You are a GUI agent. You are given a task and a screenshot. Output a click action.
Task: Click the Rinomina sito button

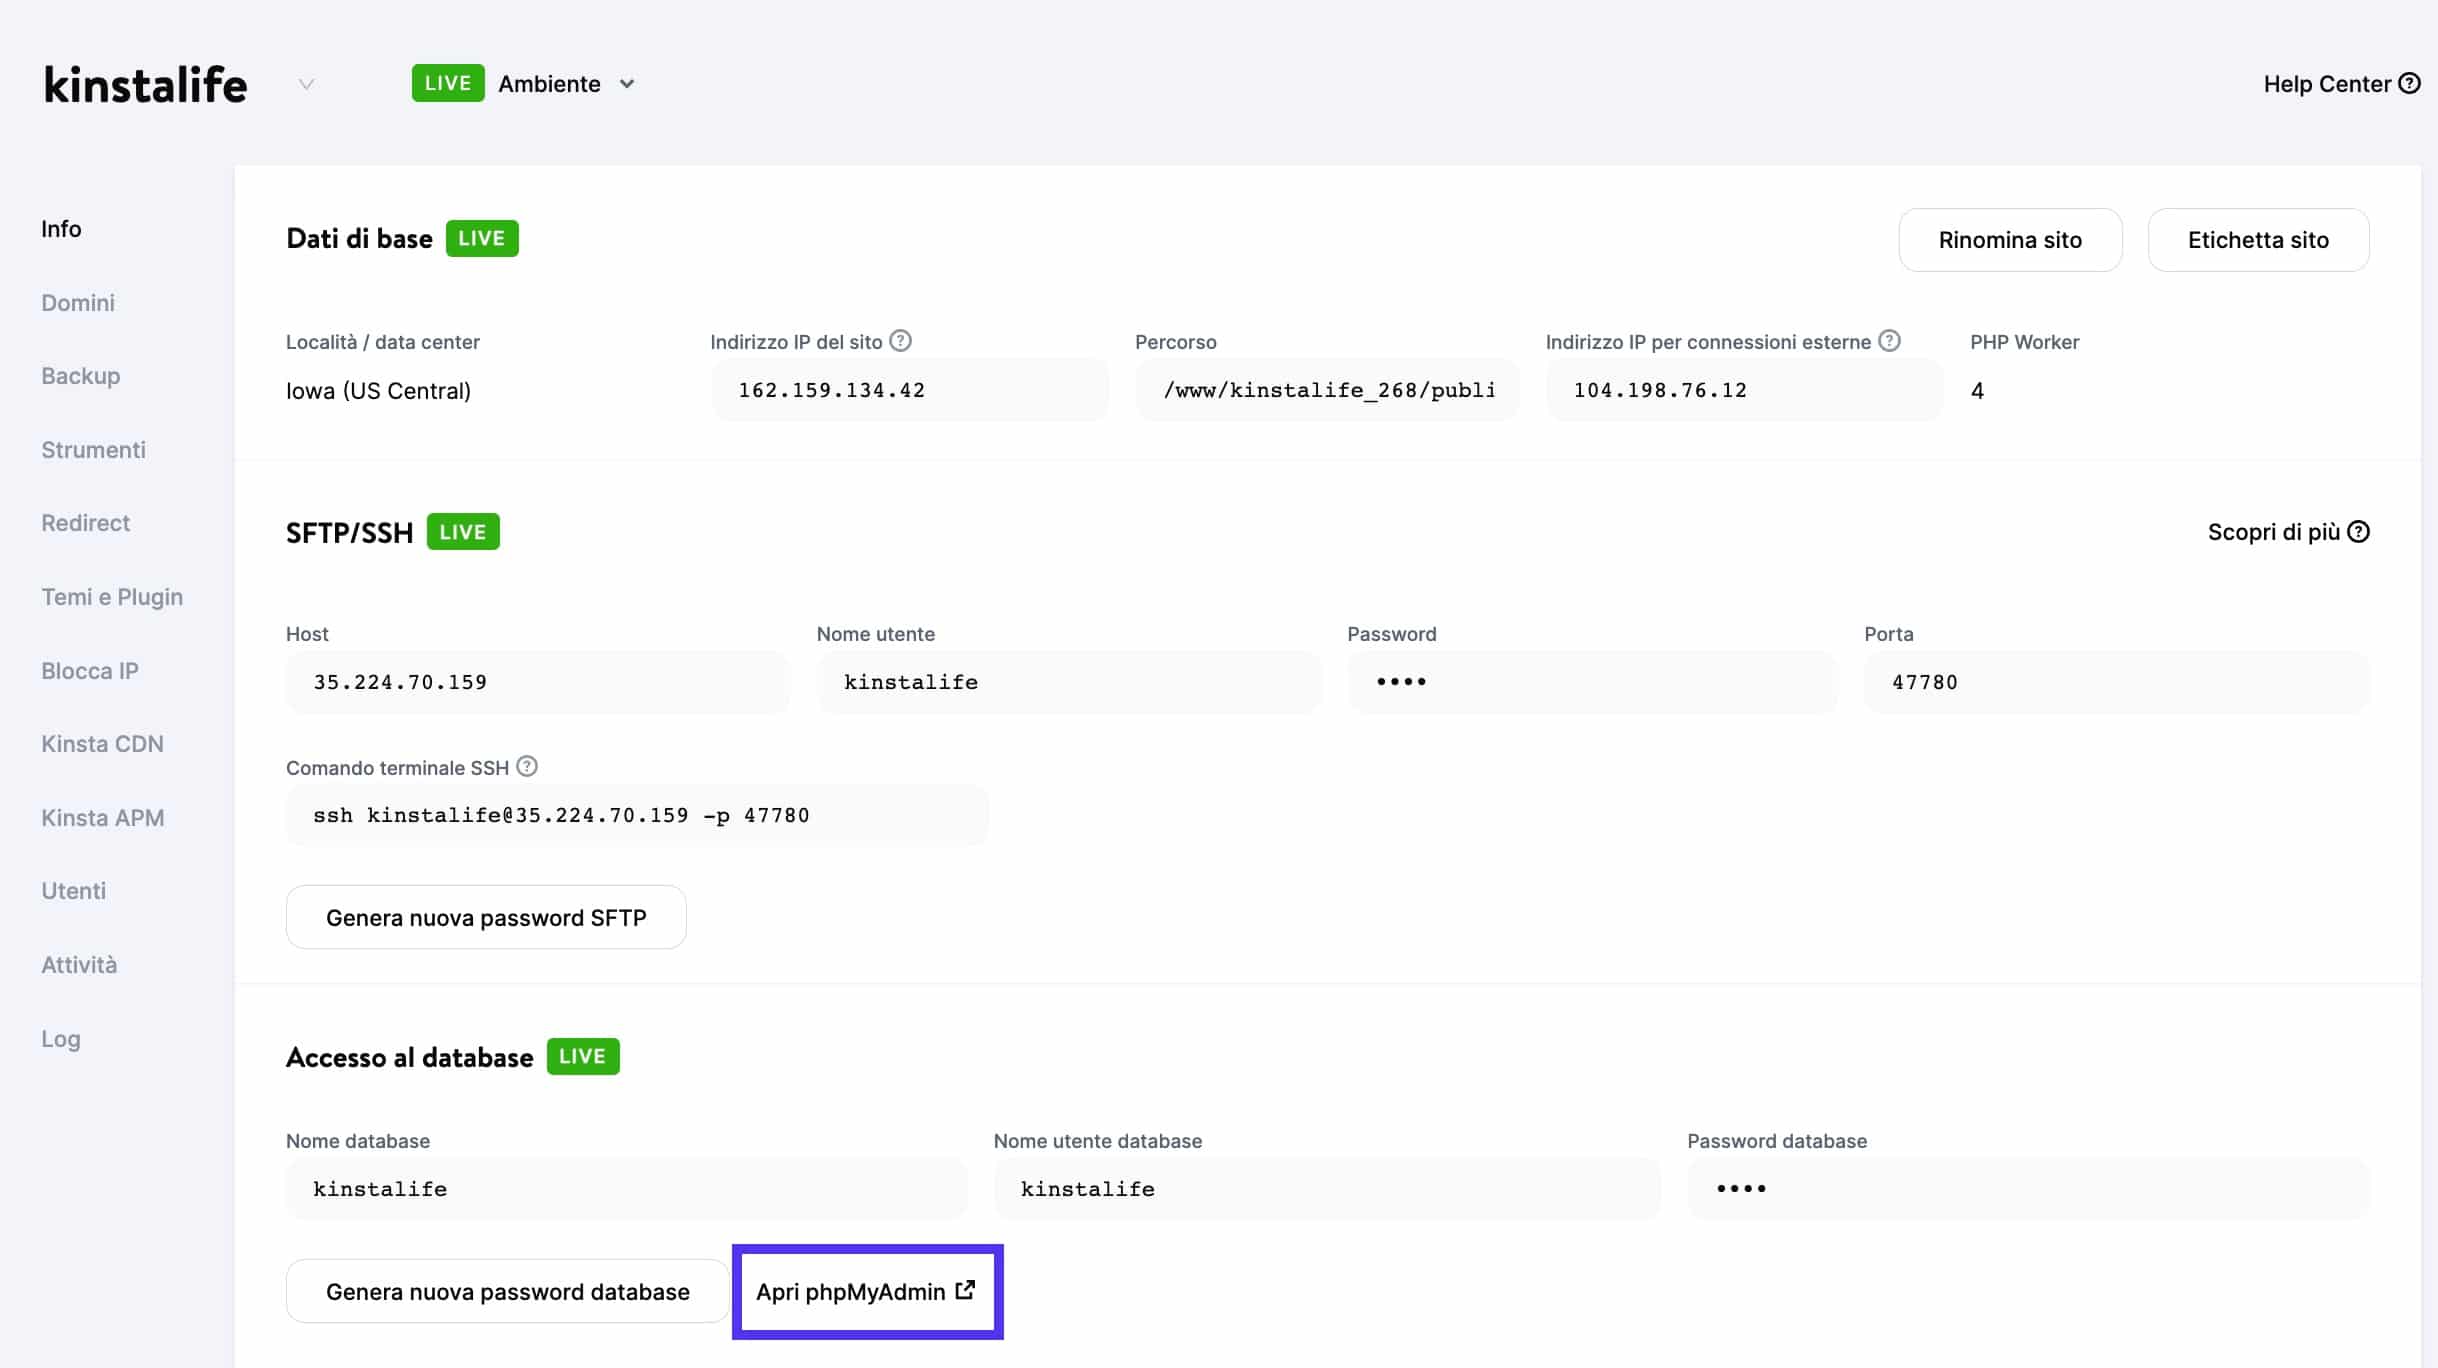2010,240
